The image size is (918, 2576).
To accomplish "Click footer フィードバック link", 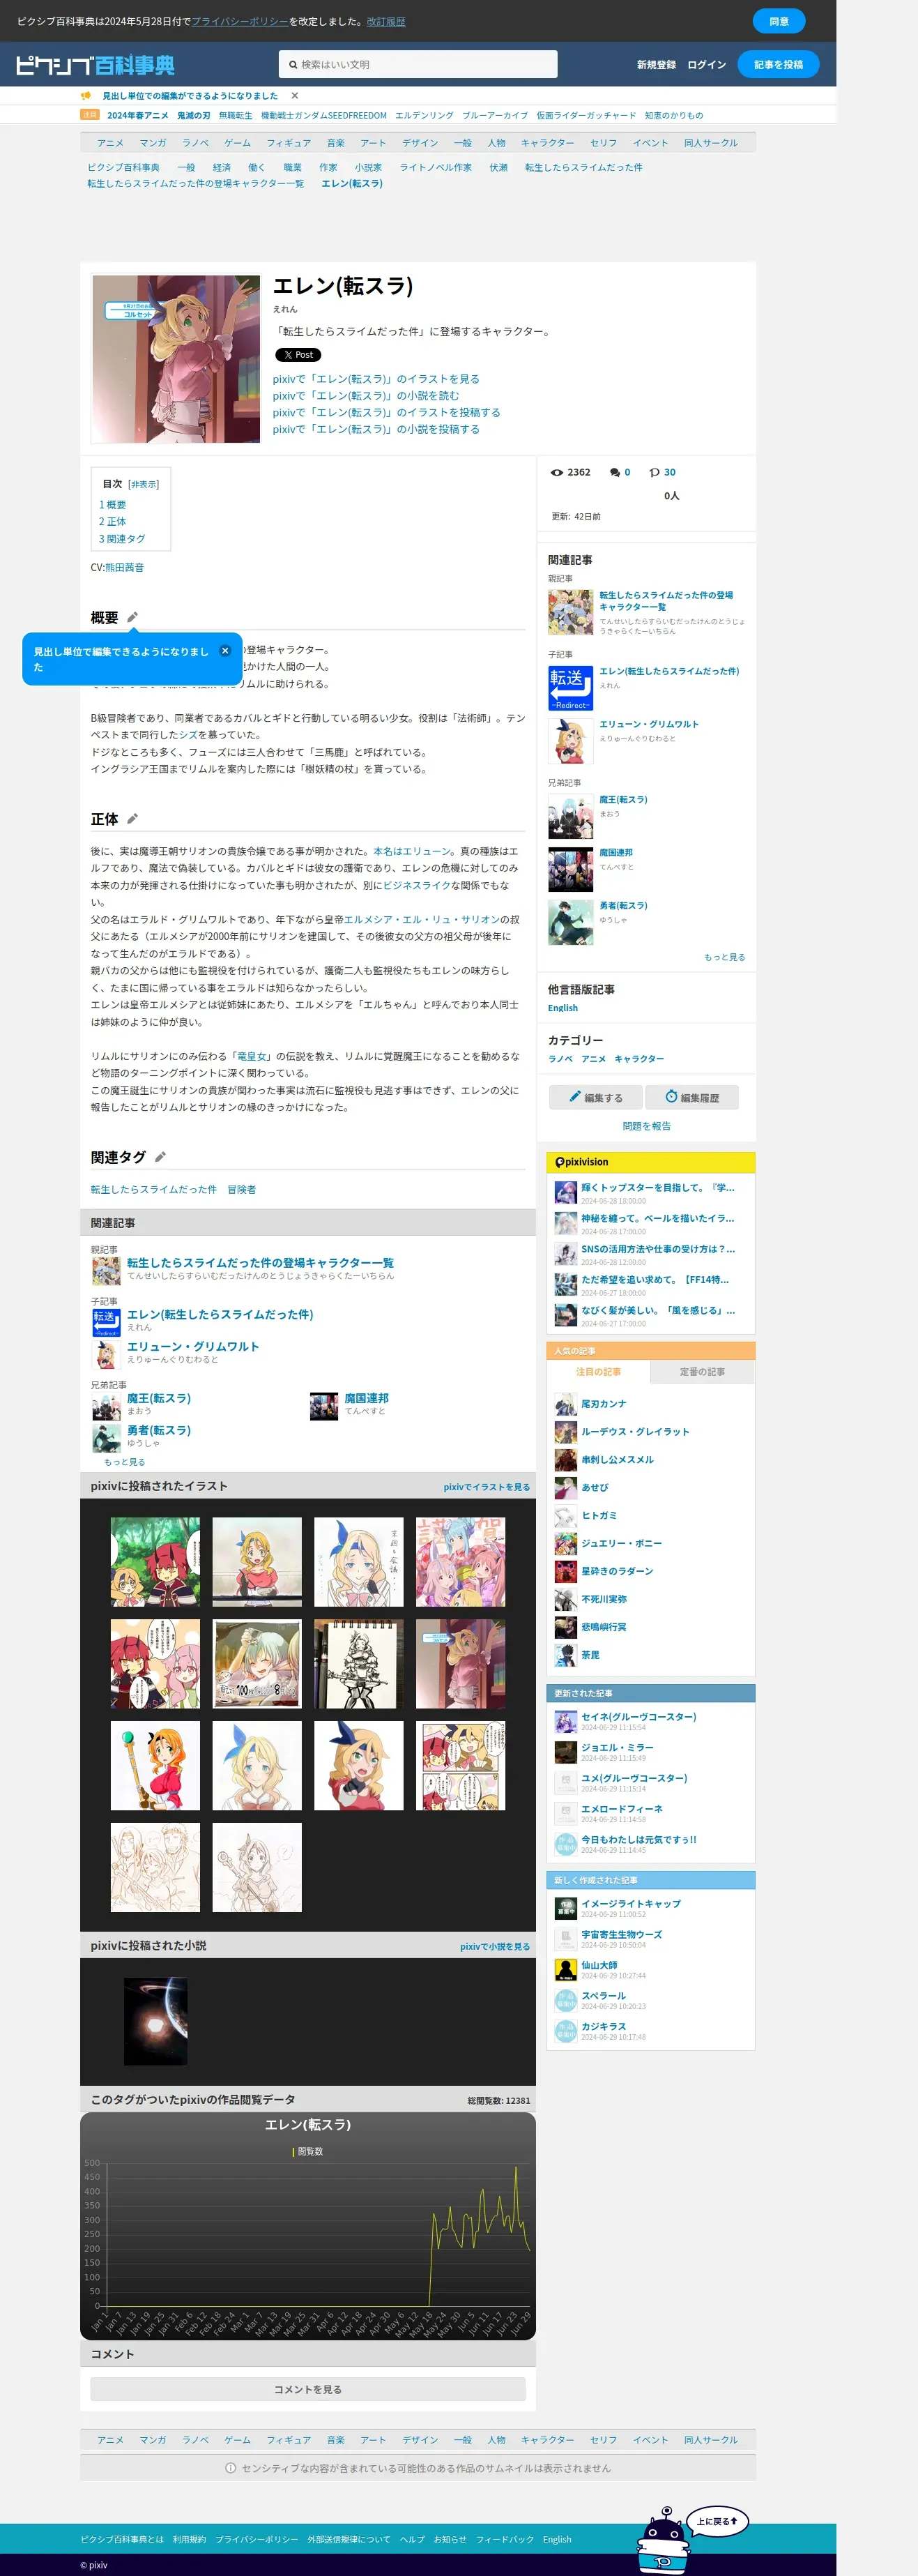I will (505, 2539).
